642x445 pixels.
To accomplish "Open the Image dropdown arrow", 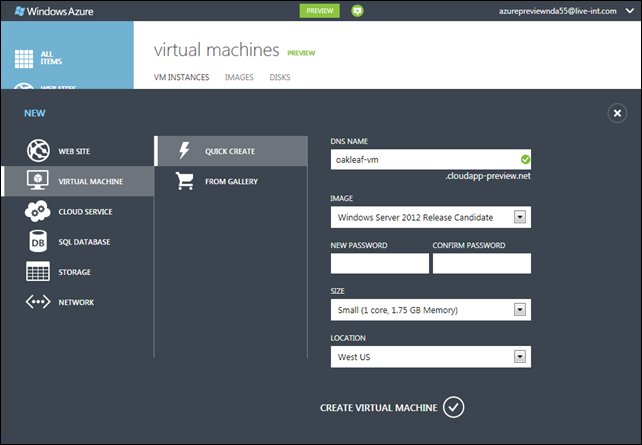I will [x=520, y=217].
